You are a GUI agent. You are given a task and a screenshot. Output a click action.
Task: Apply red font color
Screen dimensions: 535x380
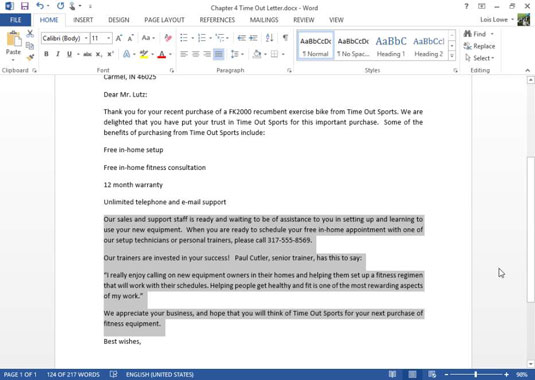click(162, 54)
